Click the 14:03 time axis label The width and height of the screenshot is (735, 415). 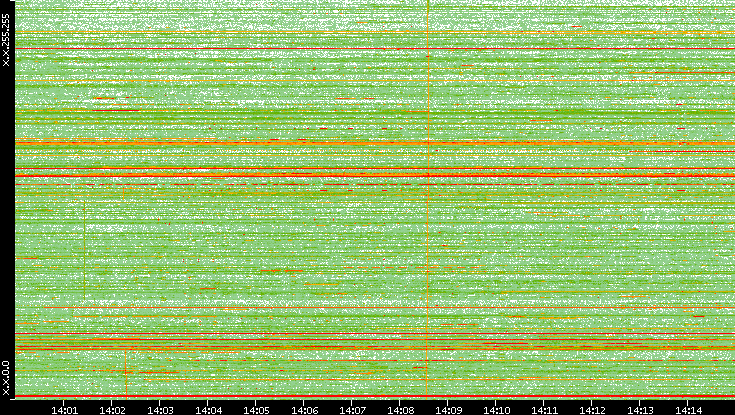(x=160, y=410)
